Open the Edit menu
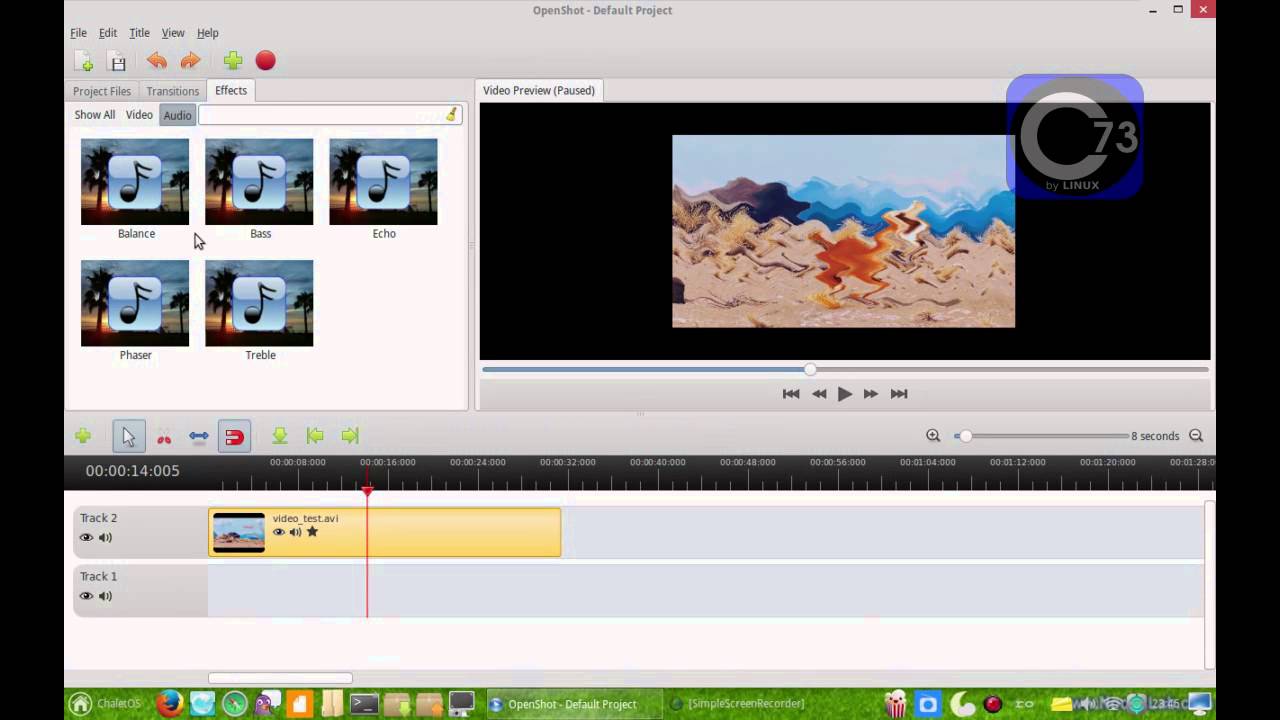 (108, 33)
